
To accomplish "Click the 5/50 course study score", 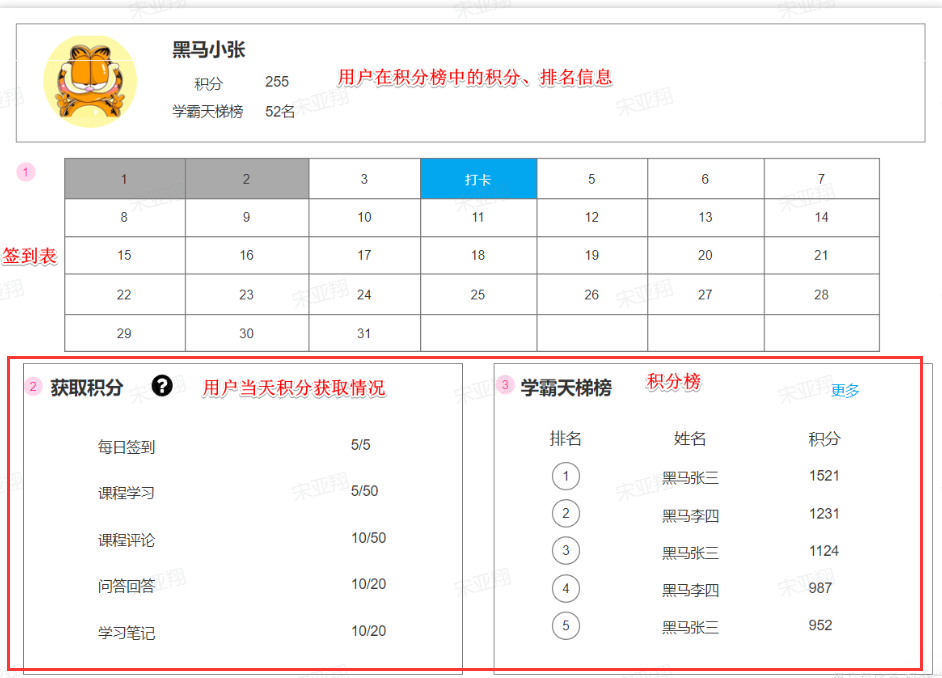I will coord(365,491).
